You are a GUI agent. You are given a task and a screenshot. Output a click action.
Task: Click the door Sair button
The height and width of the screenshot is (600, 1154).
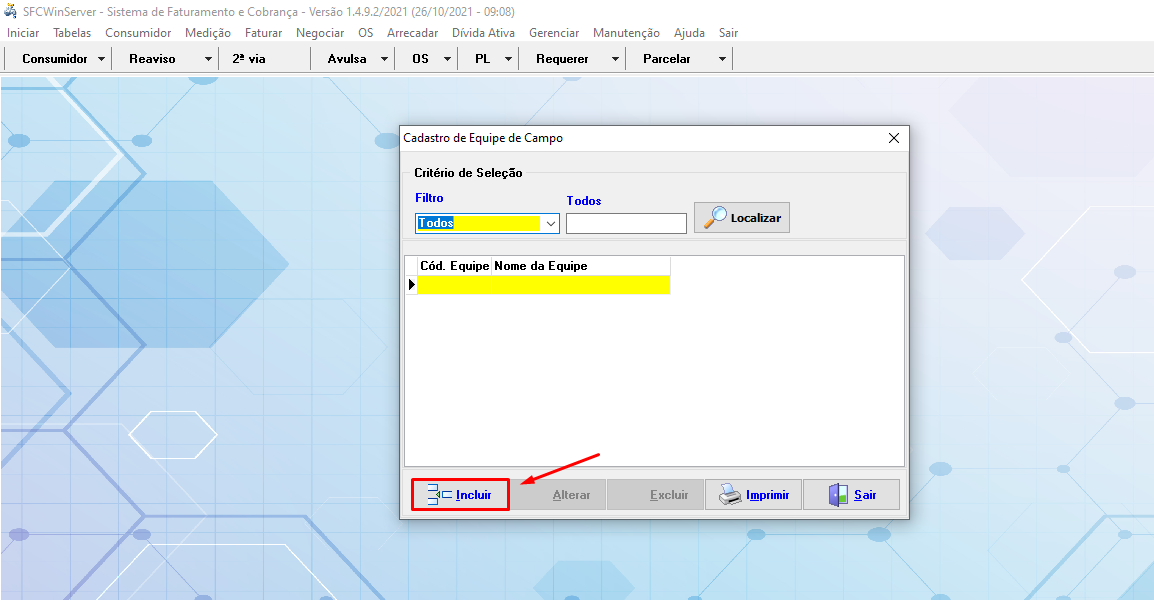pos(851,495)
